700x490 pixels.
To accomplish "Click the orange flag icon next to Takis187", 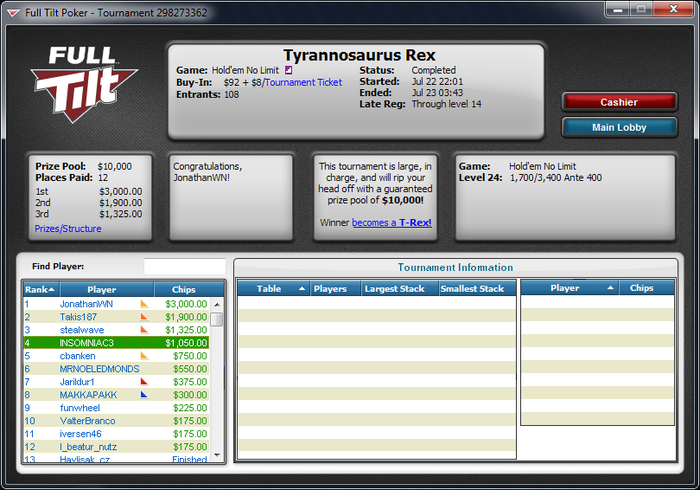I will point(144,317).
